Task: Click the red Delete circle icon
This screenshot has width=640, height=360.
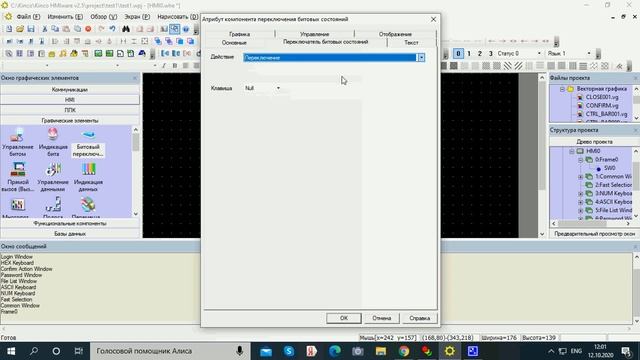Action: coord(88,29)
